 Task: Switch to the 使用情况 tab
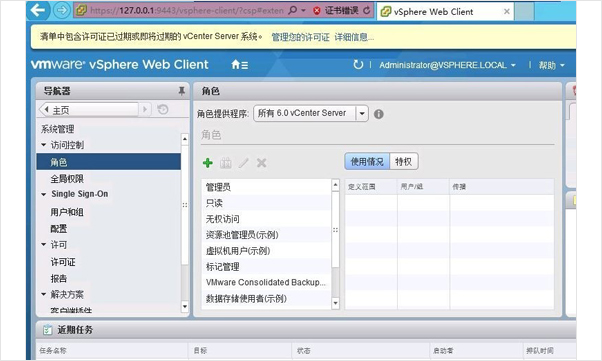point(367,161)
